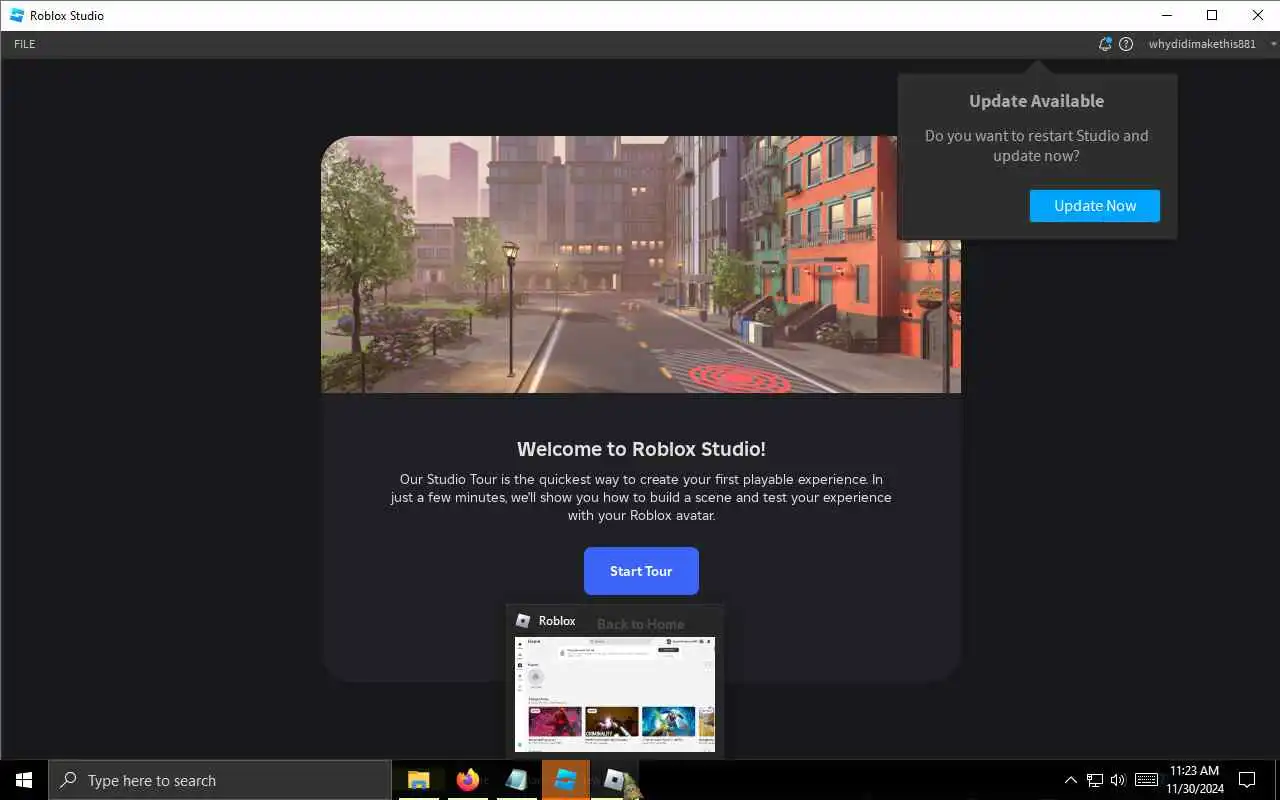Close the Roblox Studio window

point(1258,15)
